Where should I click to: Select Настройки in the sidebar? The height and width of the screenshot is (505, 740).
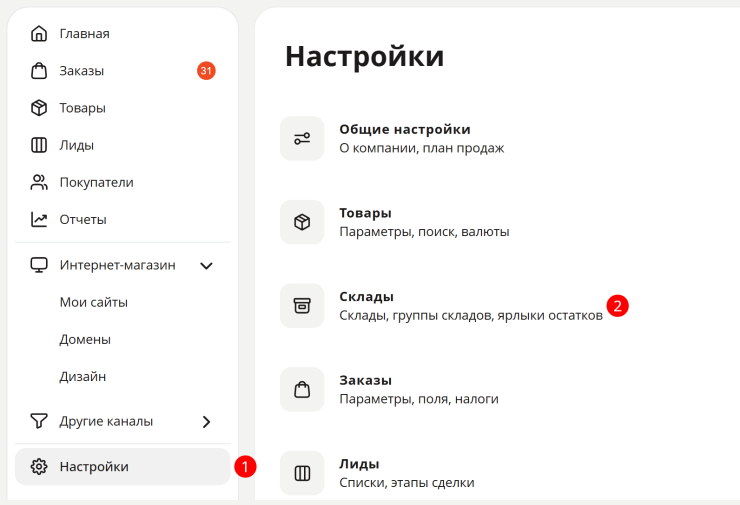coord(123,467)
